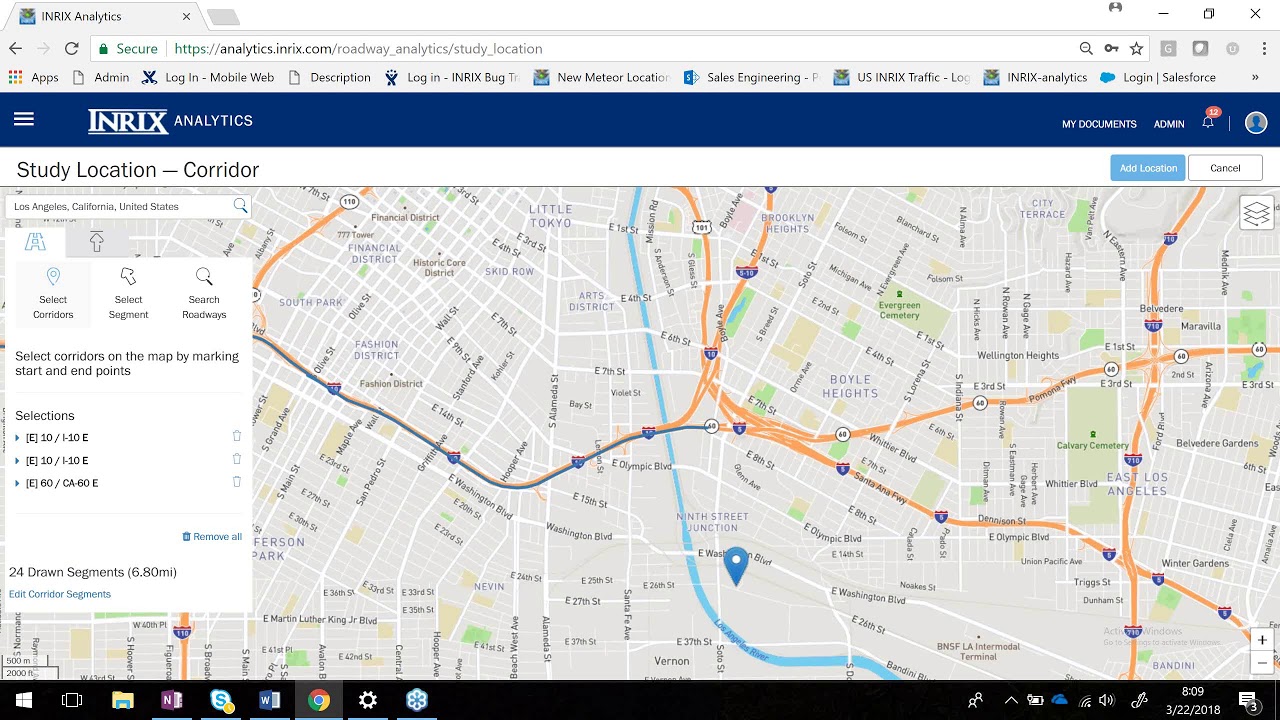Open the notifications bell
Screen dimensions: 1280x720
(x=1208, y=122)
